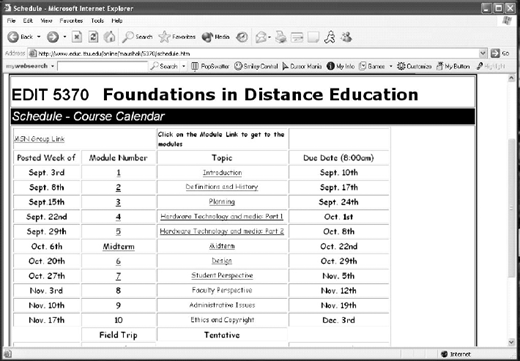
Task: Open the Student Perspective link
Action: click(222, 275)
